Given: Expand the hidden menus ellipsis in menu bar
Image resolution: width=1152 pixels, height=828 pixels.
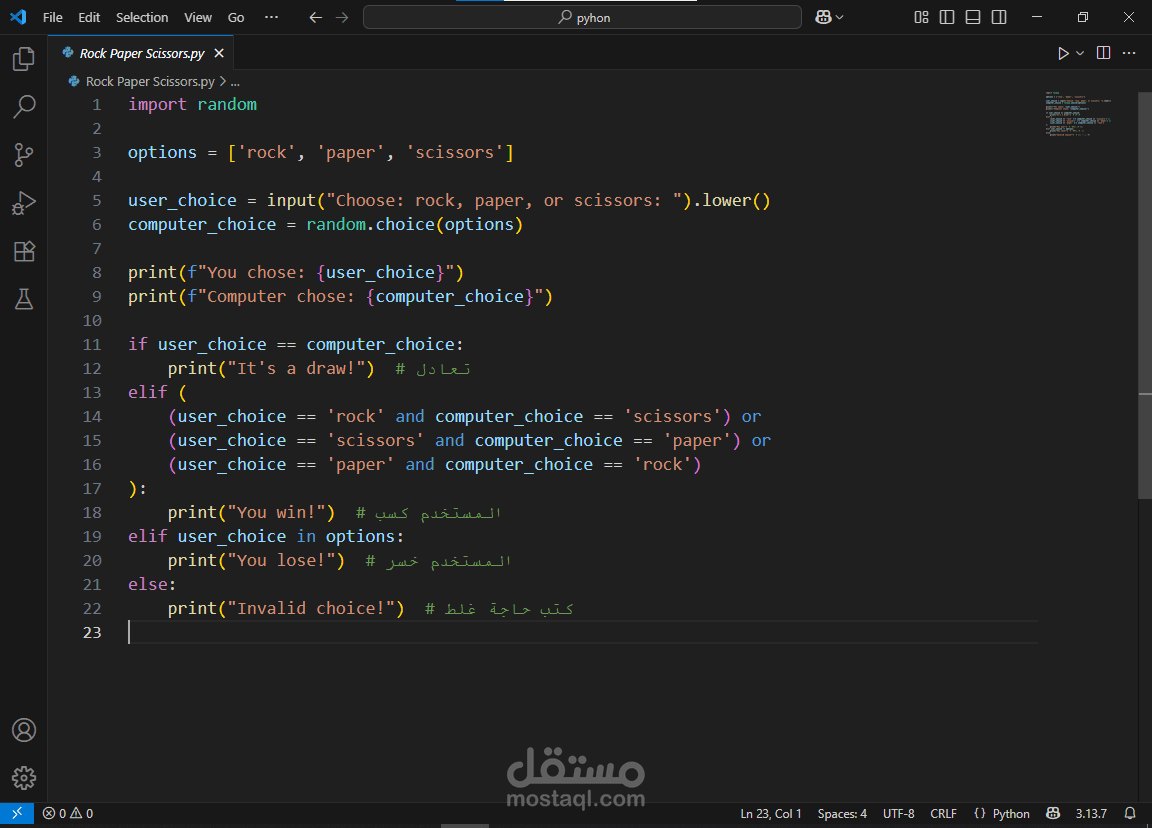Looking at the screenshot, I should point(272,17).
